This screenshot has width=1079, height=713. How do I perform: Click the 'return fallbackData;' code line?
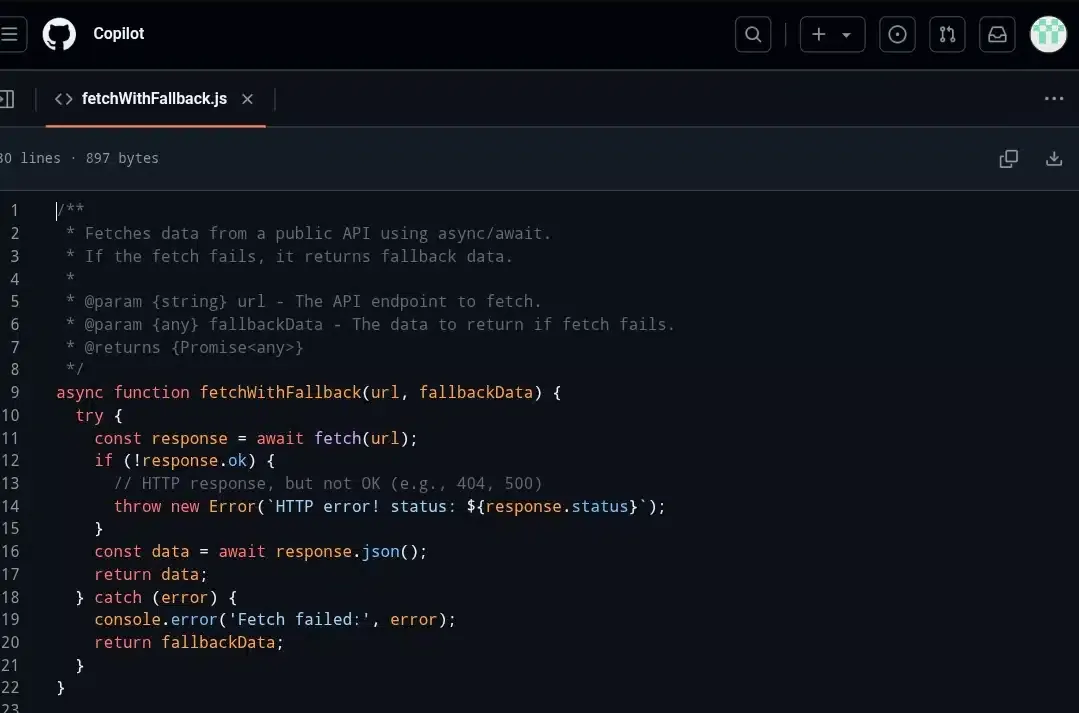[189, 642]
